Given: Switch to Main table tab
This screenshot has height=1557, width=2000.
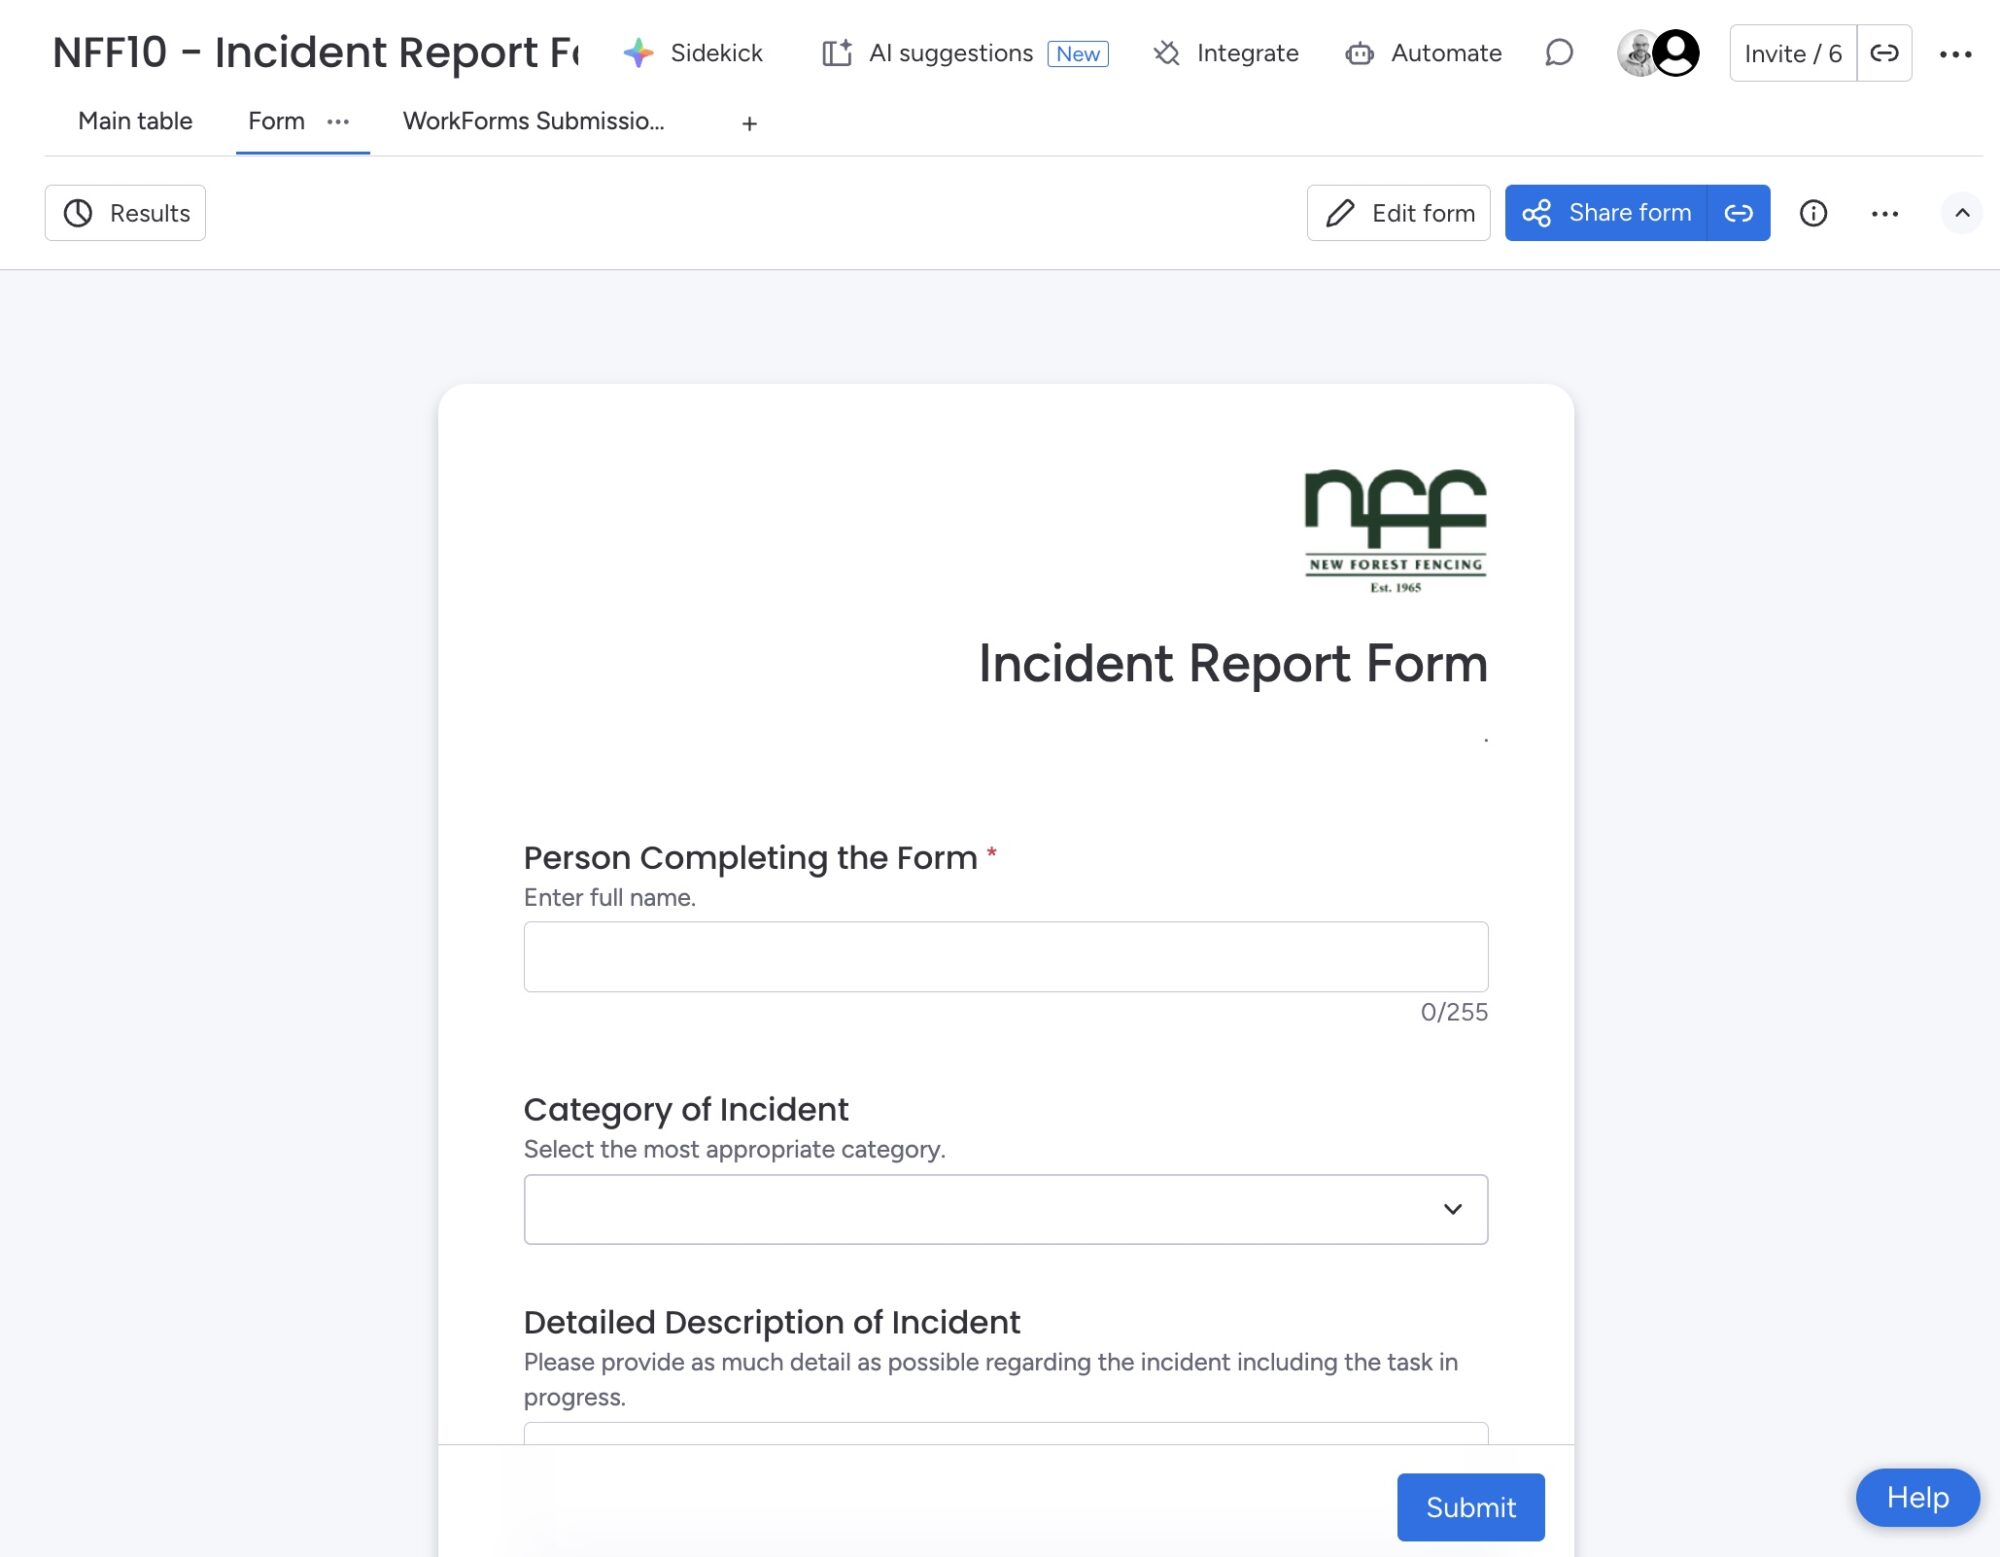Looking at the screenshot, I should click(135, 122).
